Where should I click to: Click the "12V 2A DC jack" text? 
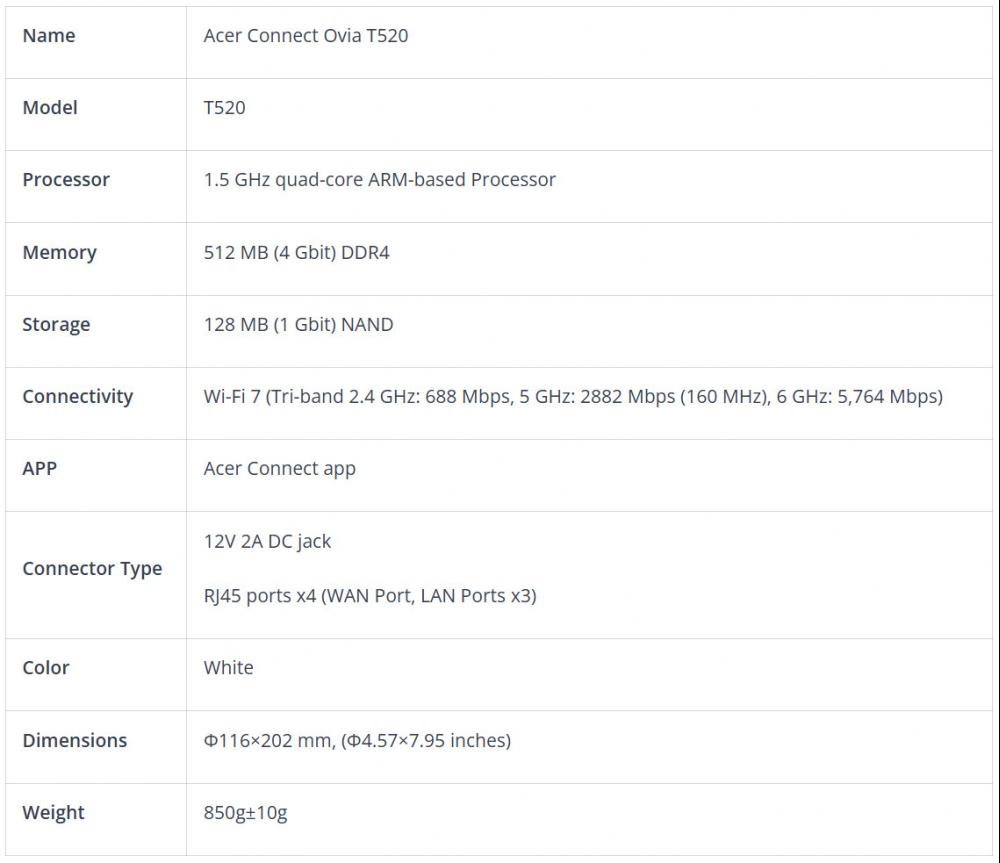[267, 542]
